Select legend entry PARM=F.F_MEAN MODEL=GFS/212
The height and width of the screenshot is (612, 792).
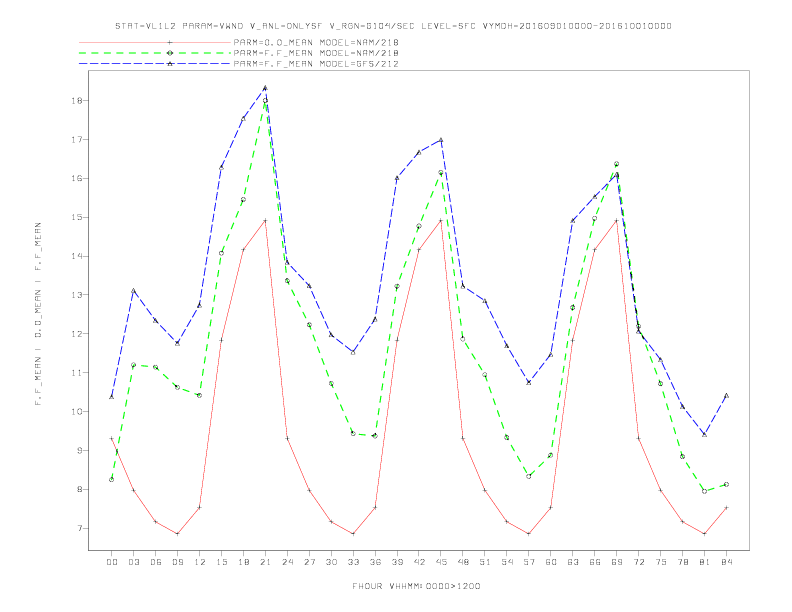[316, 64]
